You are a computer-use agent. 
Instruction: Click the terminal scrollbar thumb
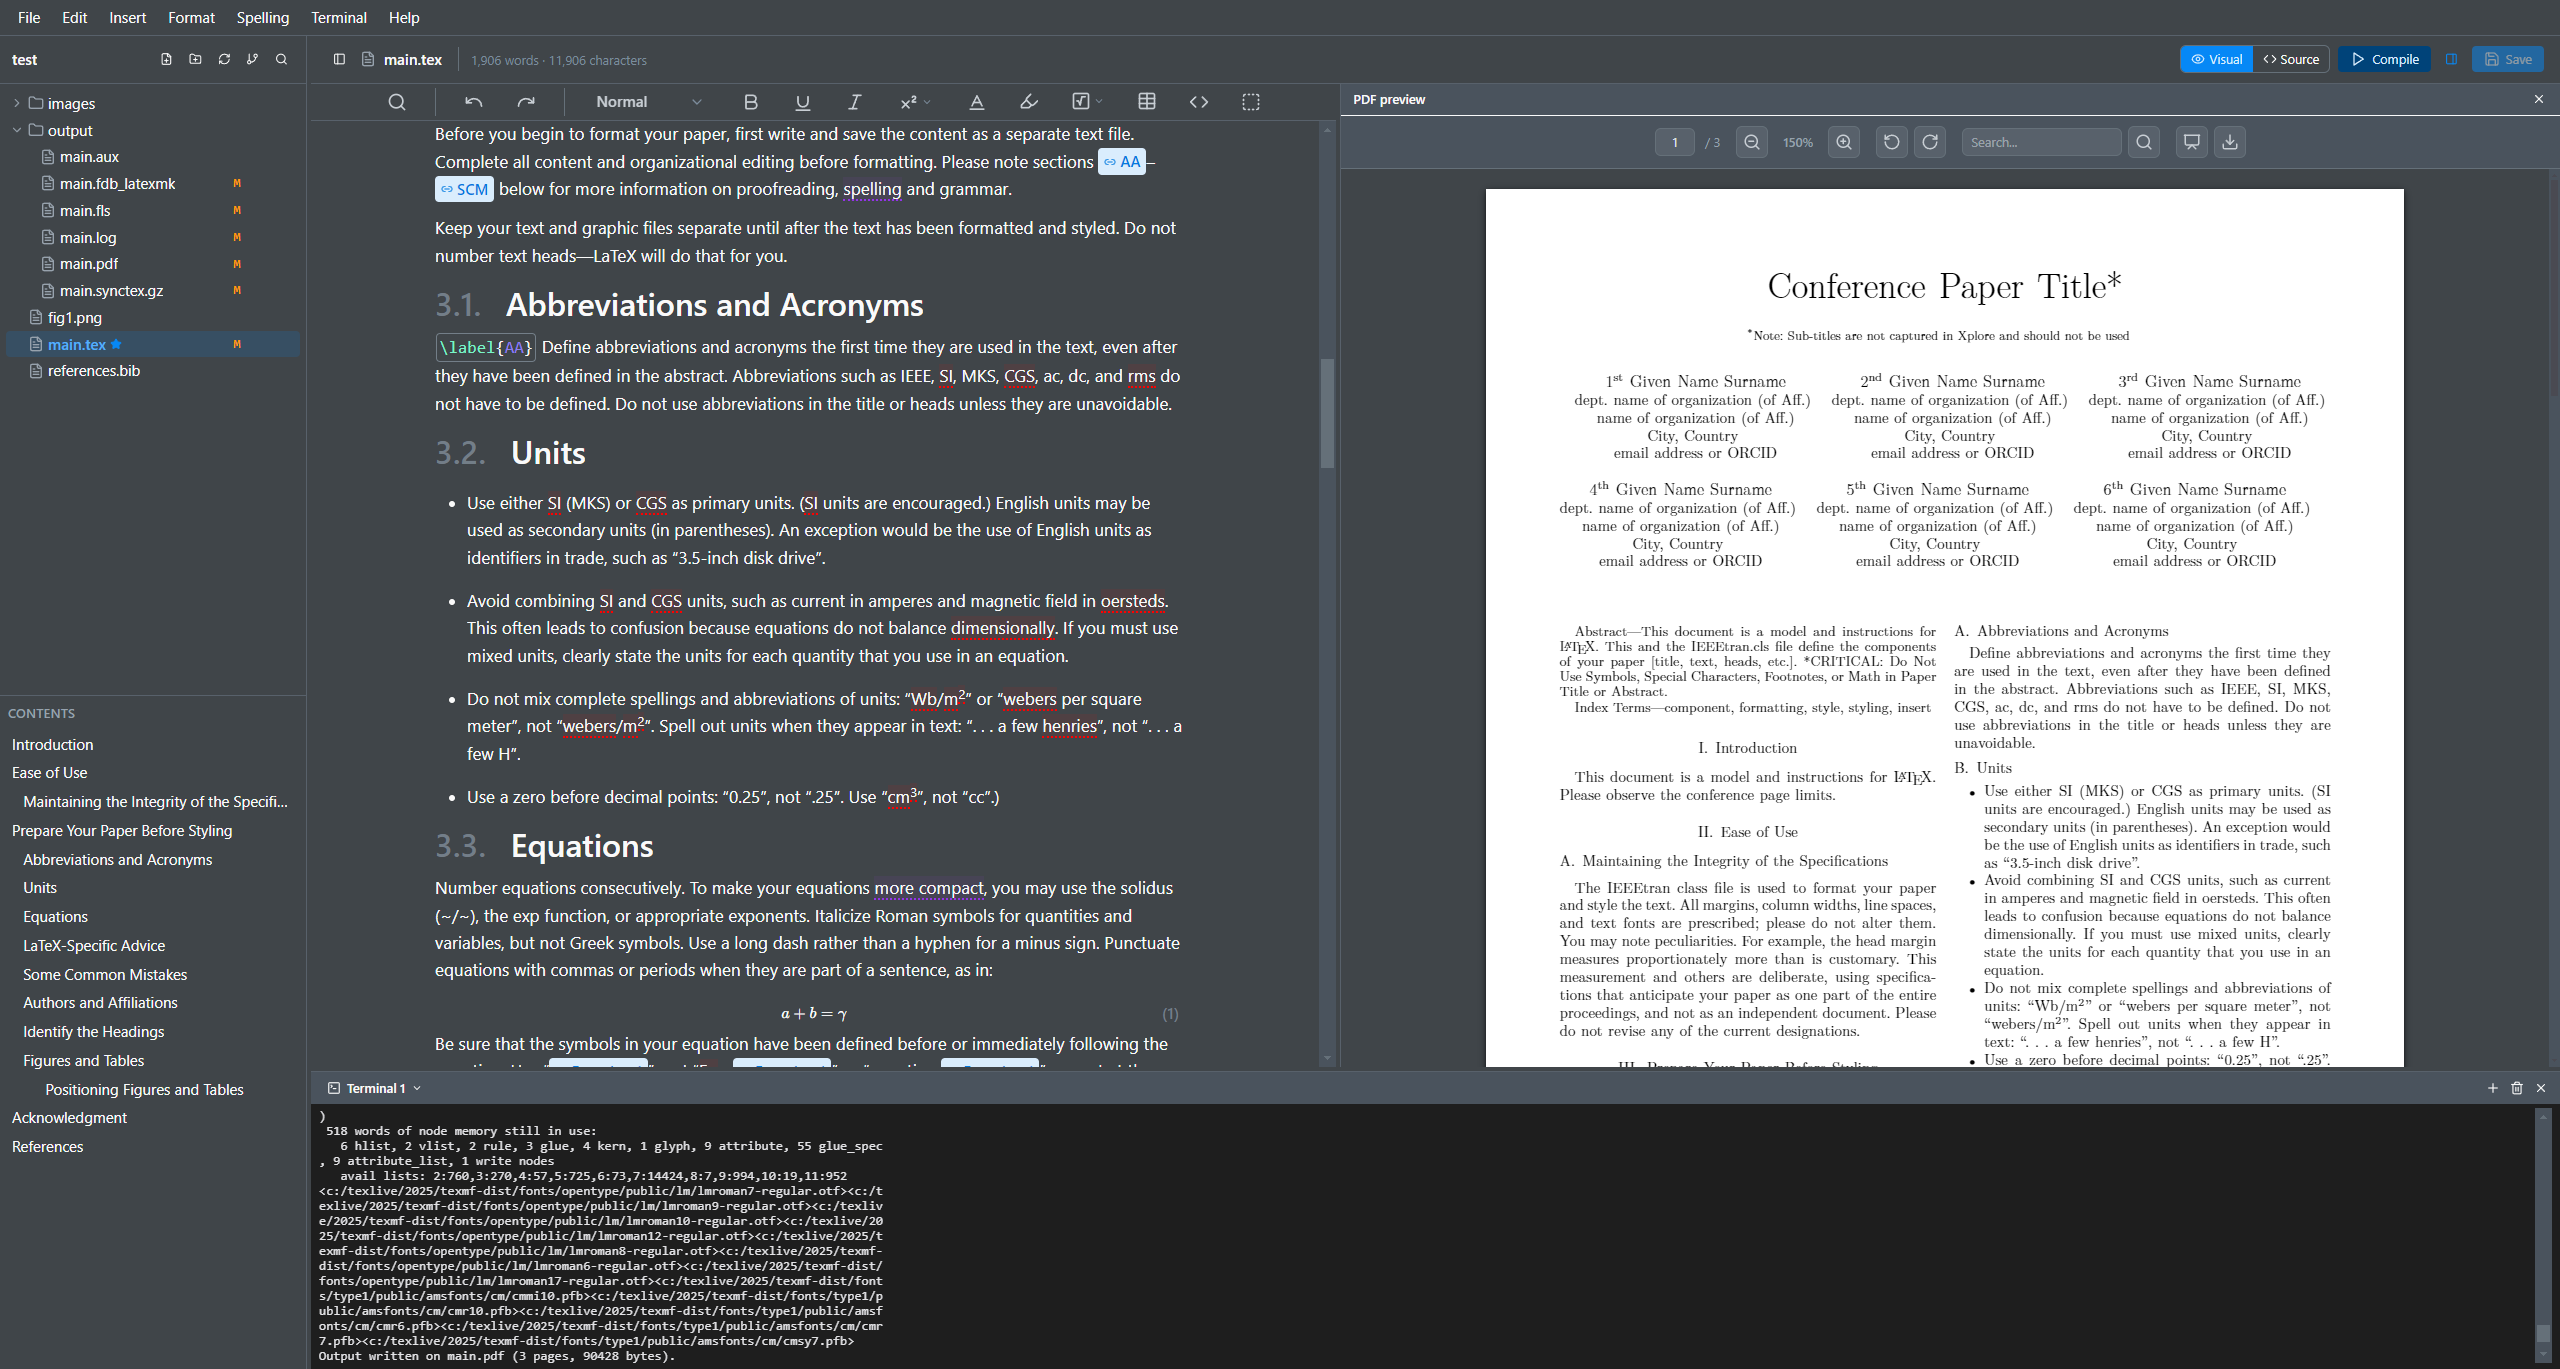[2542, 1333]
